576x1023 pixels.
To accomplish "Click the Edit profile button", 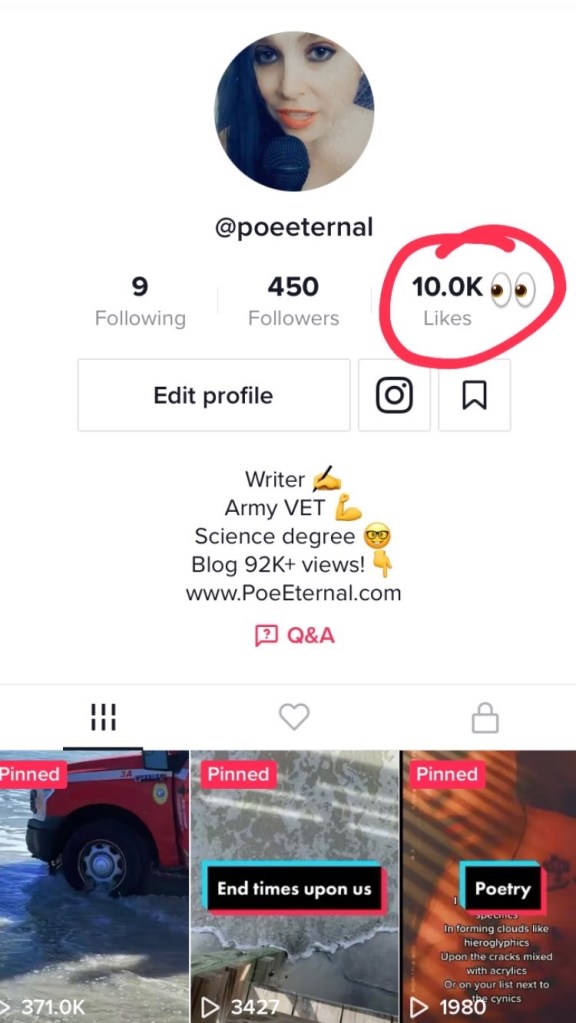I will [x=214, y=395].
